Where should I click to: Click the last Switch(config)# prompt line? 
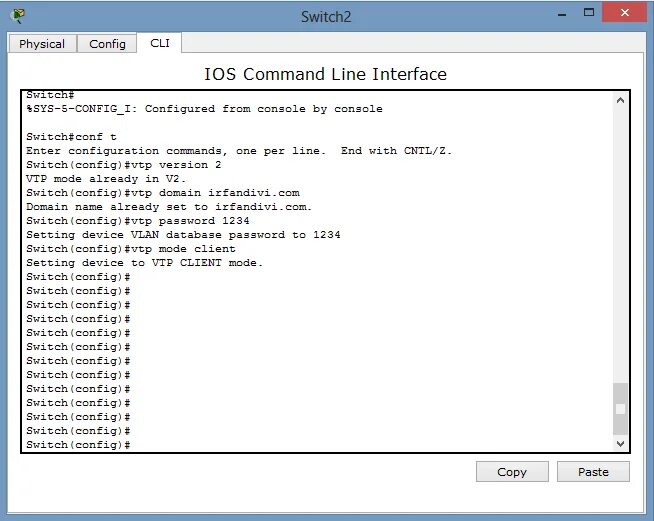pyautogui.click(x=78, y=445)
